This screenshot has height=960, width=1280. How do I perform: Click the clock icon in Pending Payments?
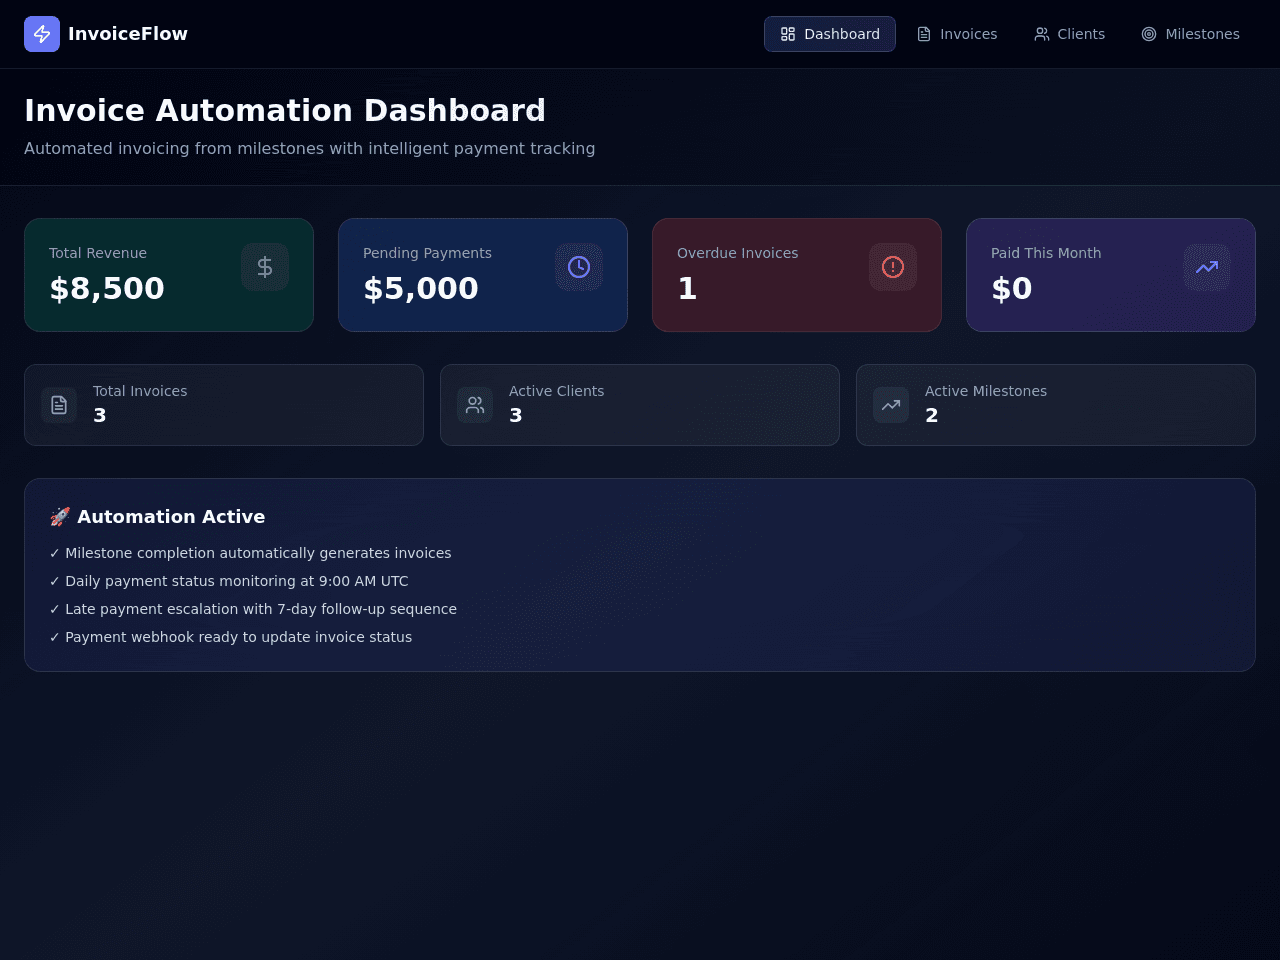(x=579, y=267)
